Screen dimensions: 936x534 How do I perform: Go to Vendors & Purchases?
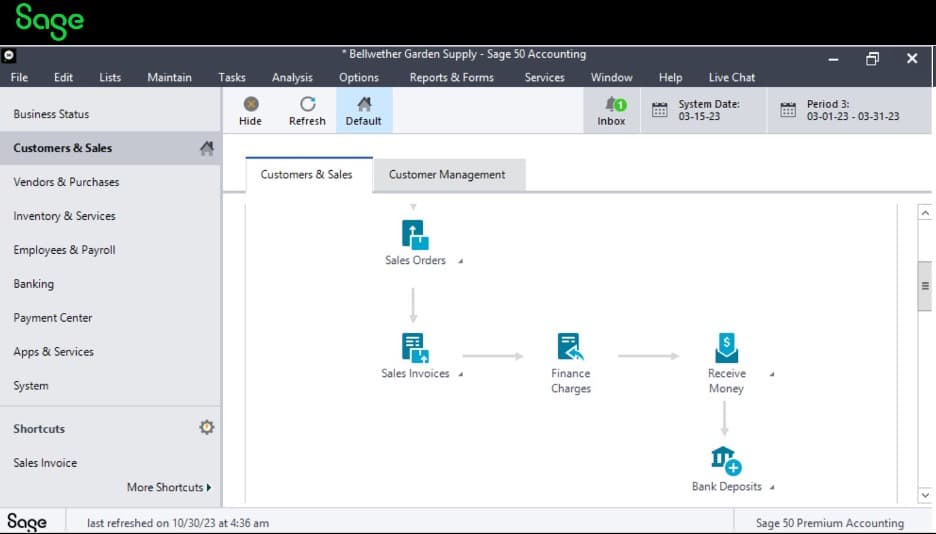coord(110,182)
